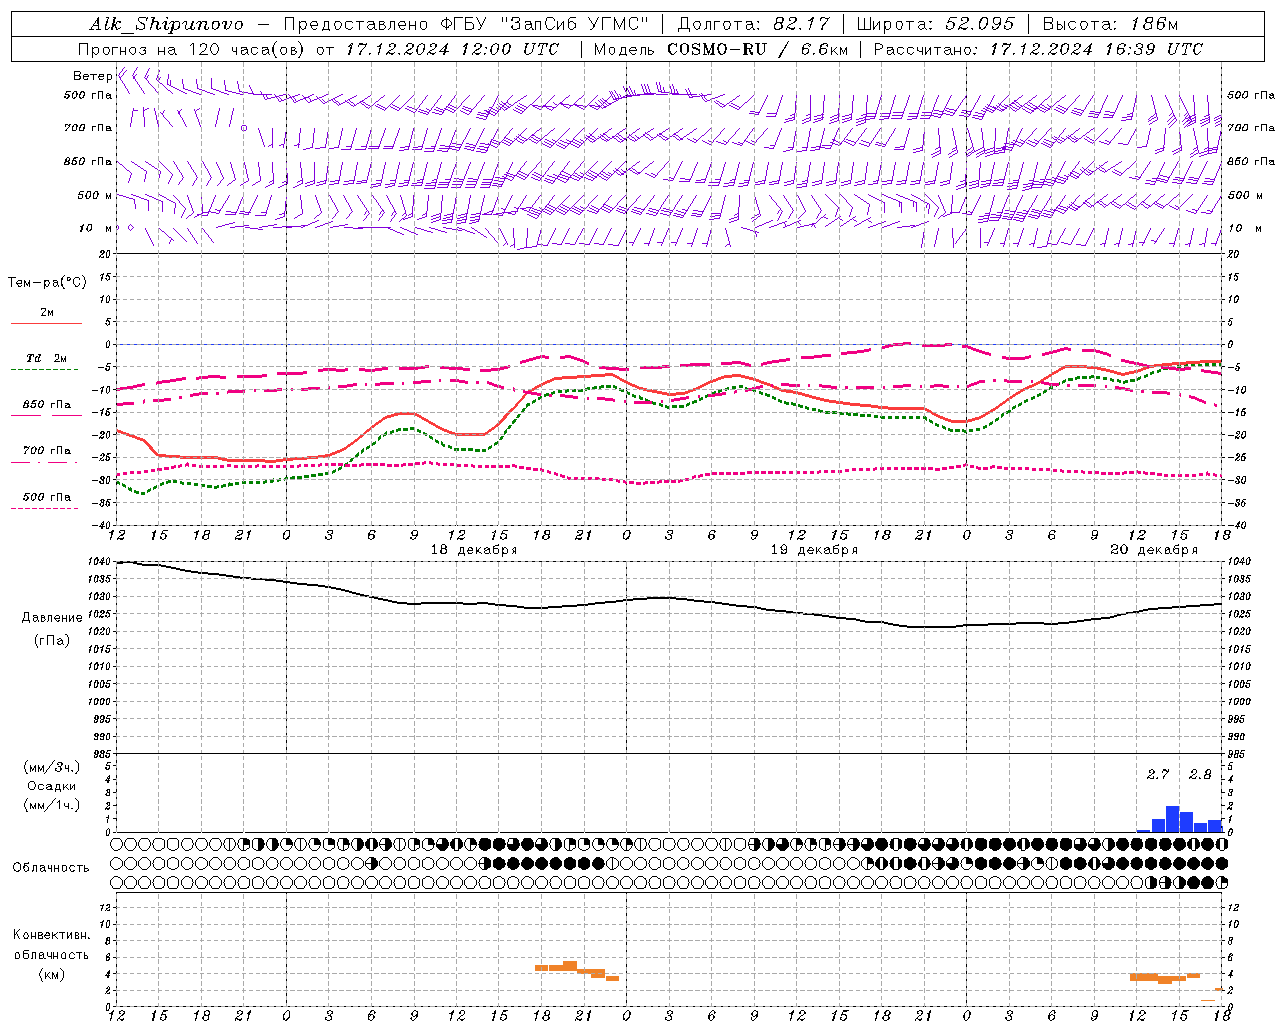The width and height of the screenshot is (1280, 1024).
Task: Click the red line sample under '2м' legend
Action: pos(46,323)
